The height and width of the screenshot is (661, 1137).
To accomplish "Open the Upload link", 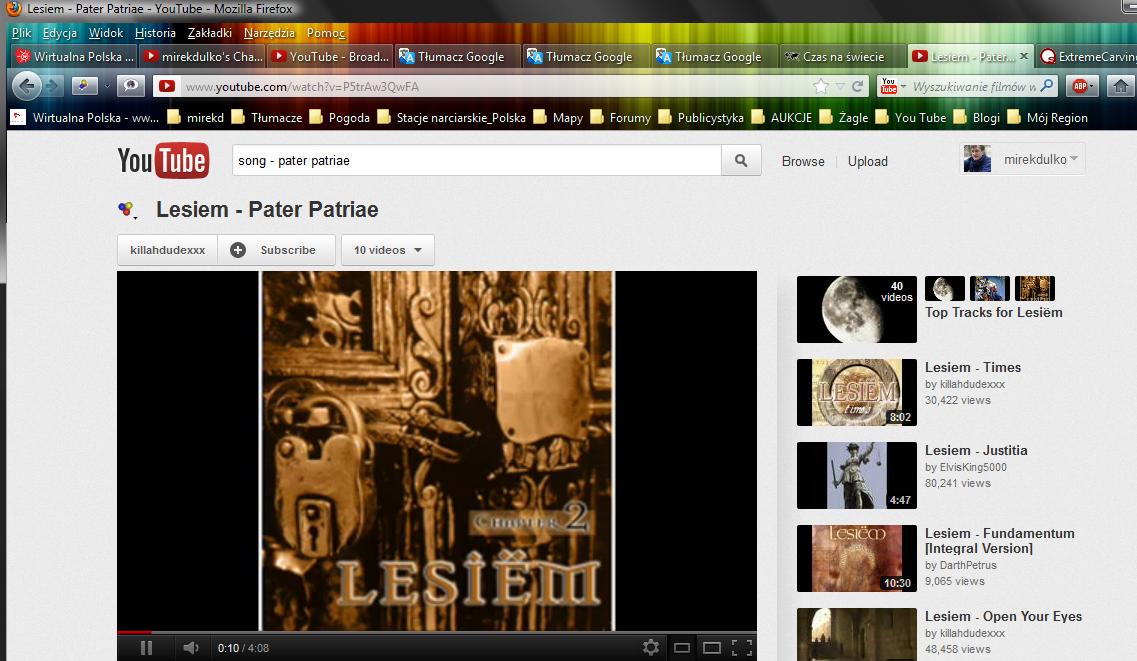I will 867,161.
